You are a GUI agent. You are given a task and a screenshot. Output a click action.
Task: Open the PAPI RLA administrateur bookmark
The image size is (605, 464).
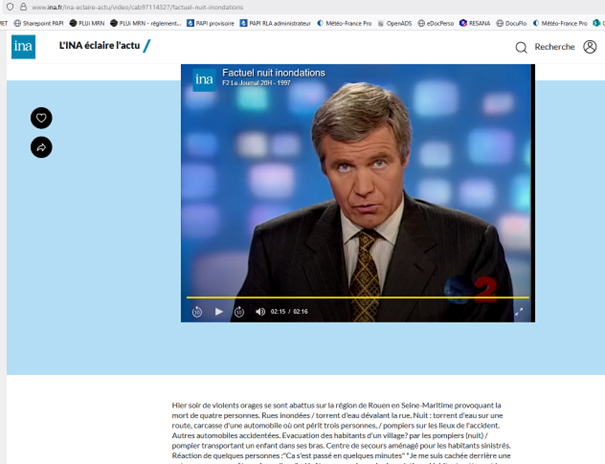tap(275, 23)
